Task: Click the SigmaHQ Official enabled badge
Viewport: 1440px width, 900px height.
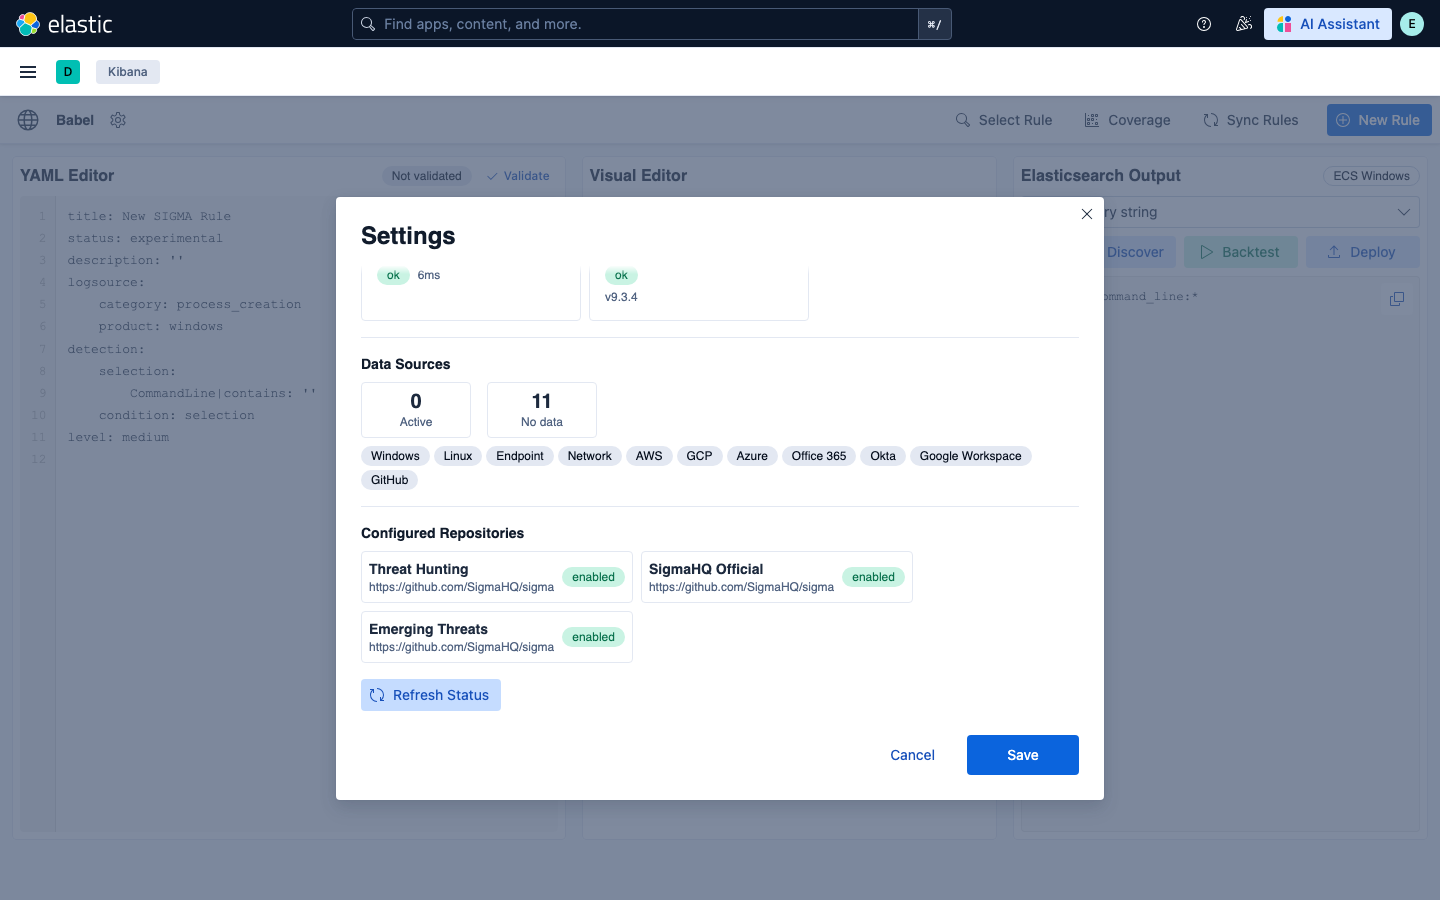Action: 874,577
